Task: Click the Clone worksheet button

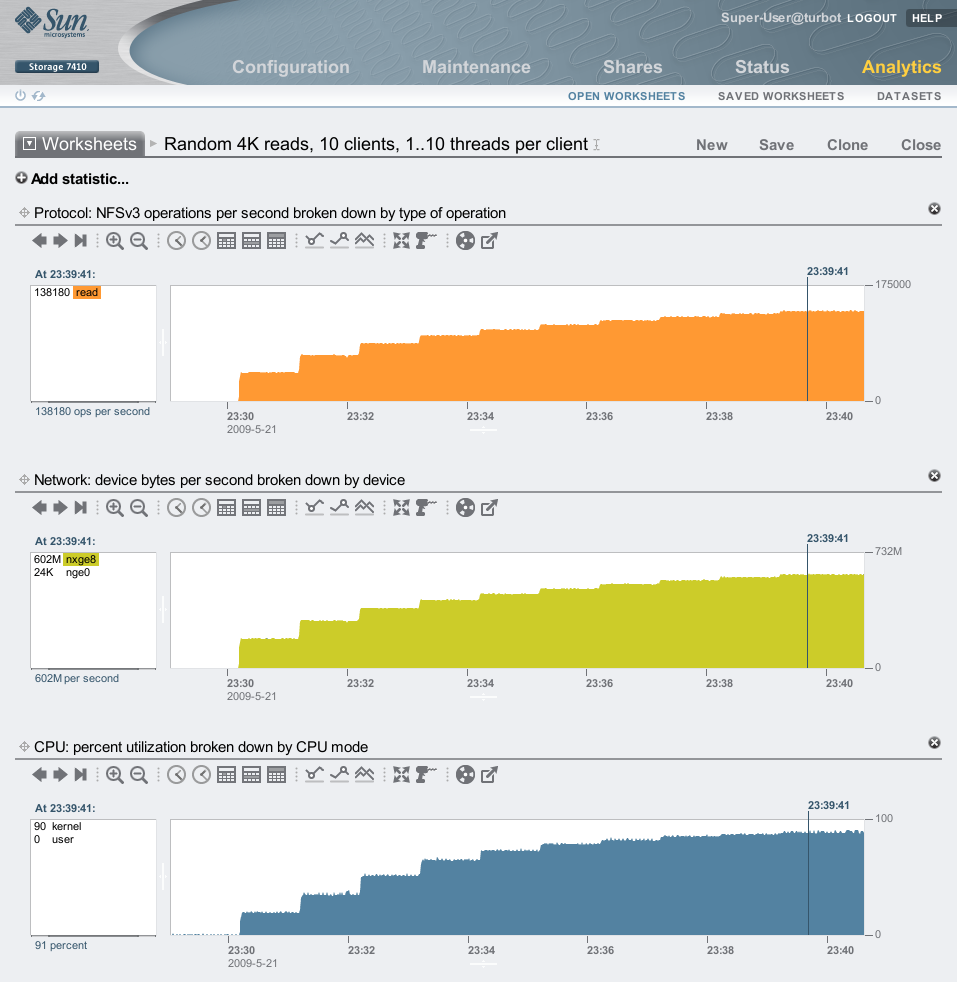Action: [847, 145]
